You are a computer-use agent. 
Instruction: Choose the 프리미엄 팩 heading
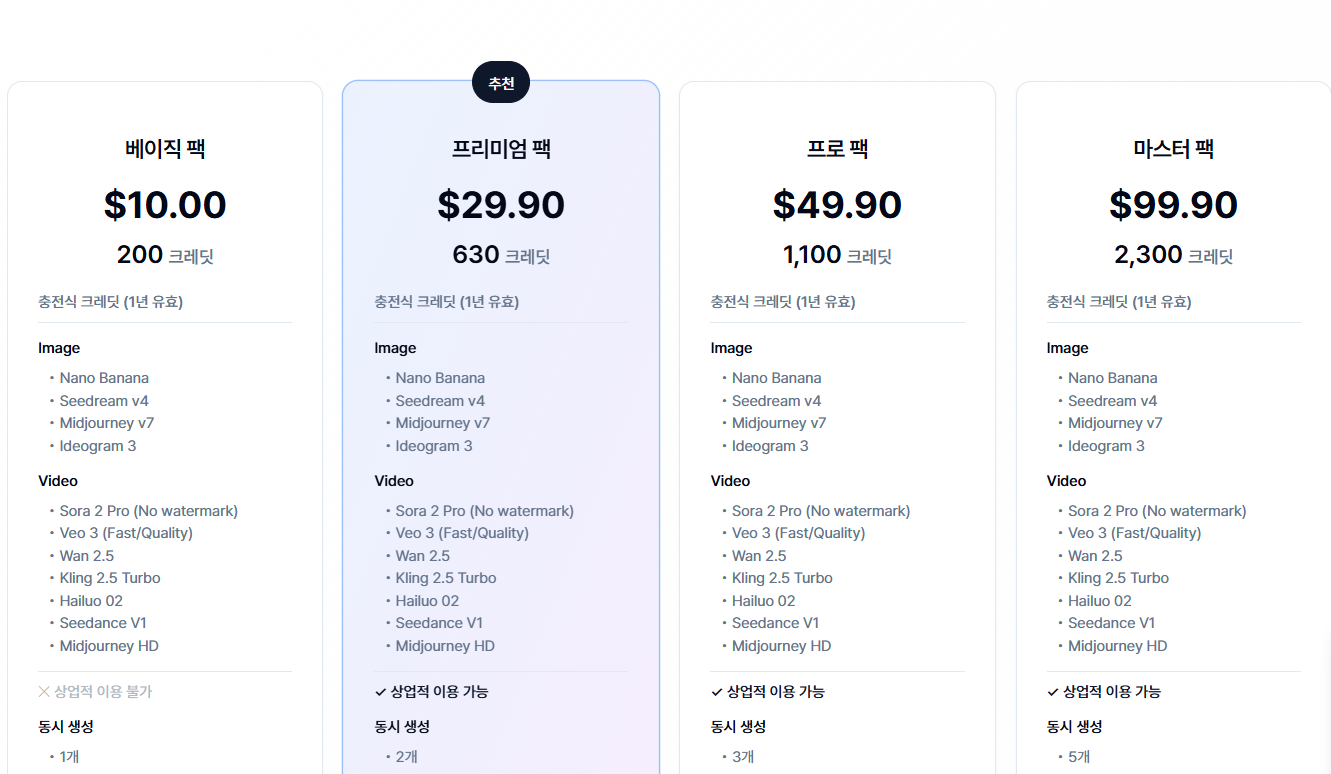(x=501, y=149)
